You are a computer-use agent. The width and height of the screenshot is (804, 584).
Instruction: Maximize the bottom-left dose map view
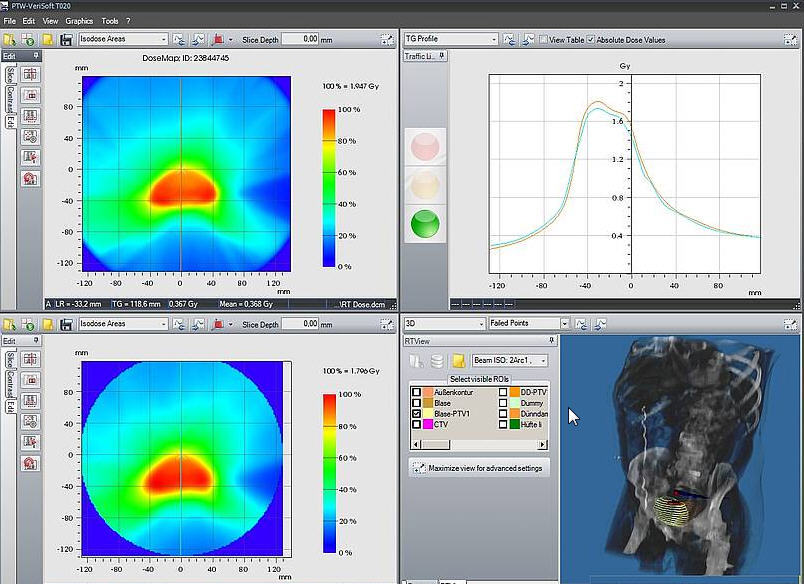[387, 324]
